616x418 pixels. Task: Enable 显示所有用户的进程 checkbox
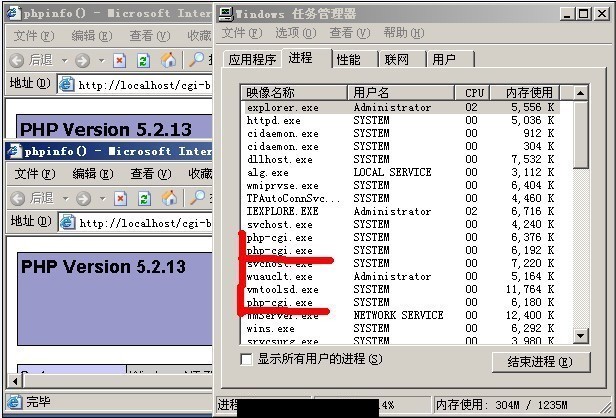(246, 359)
